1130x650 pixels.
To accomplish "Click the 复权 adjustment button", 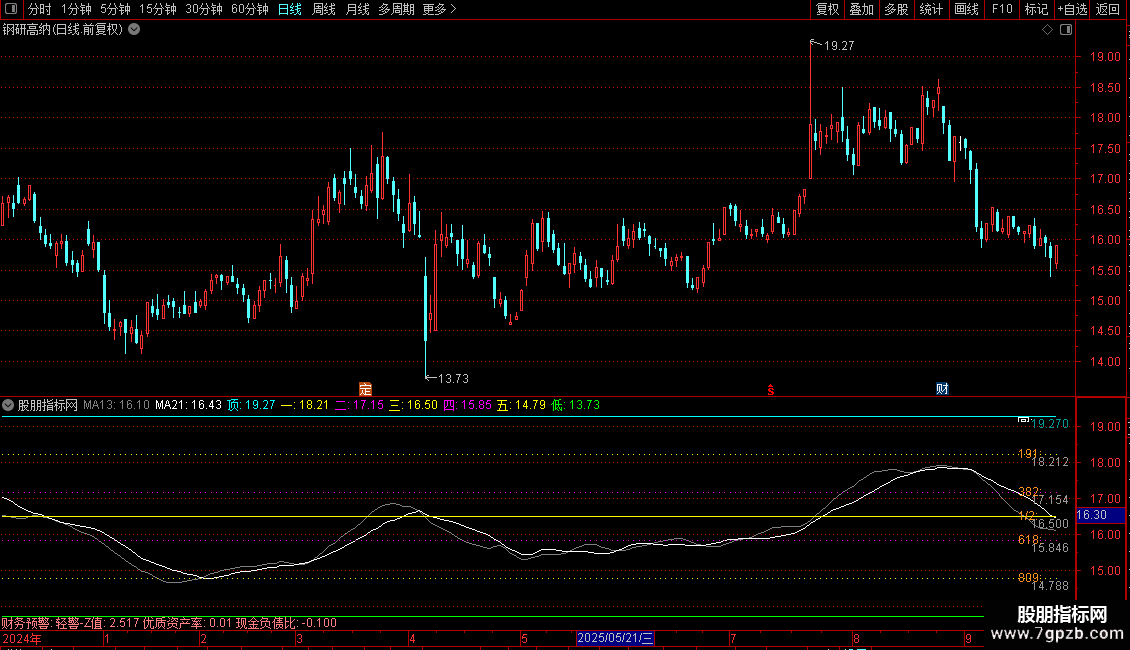I will pyautogui.click(x=827, y=9).
